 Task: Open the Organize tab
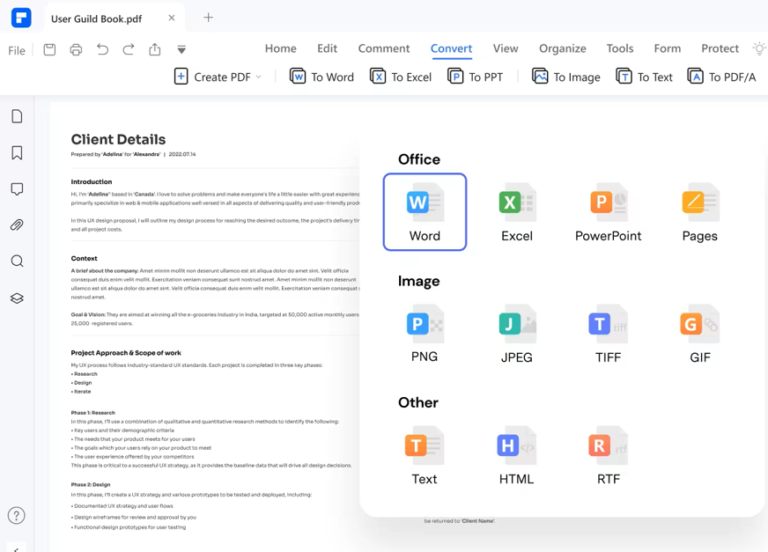(563, 48)
